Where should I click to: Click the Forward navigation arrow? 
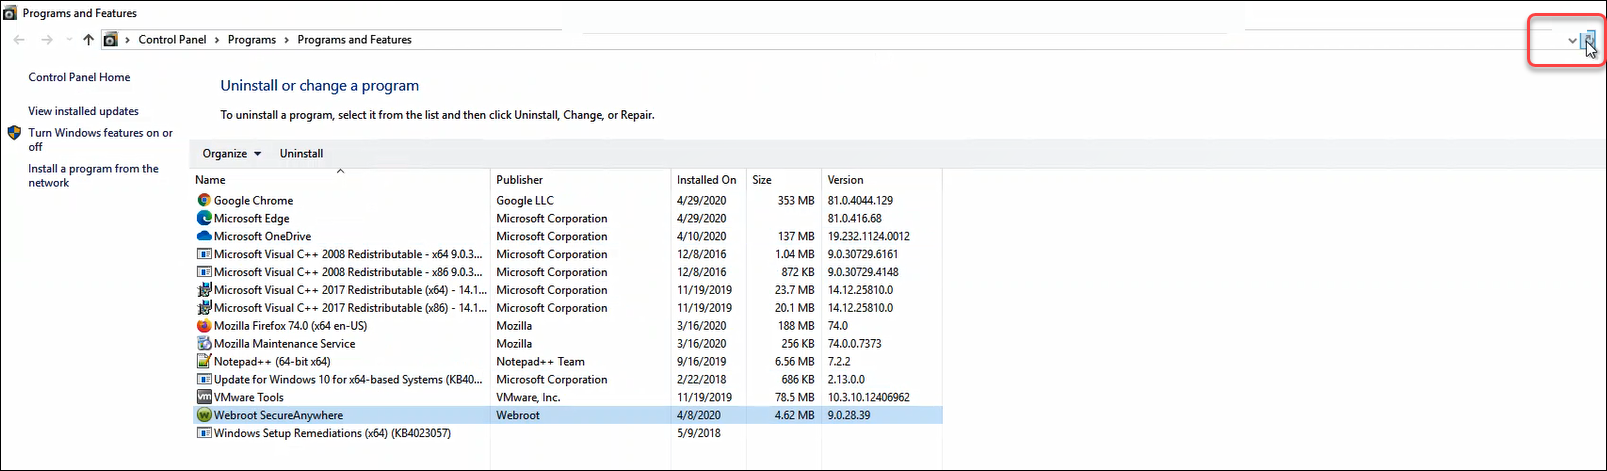pos(47,40)
